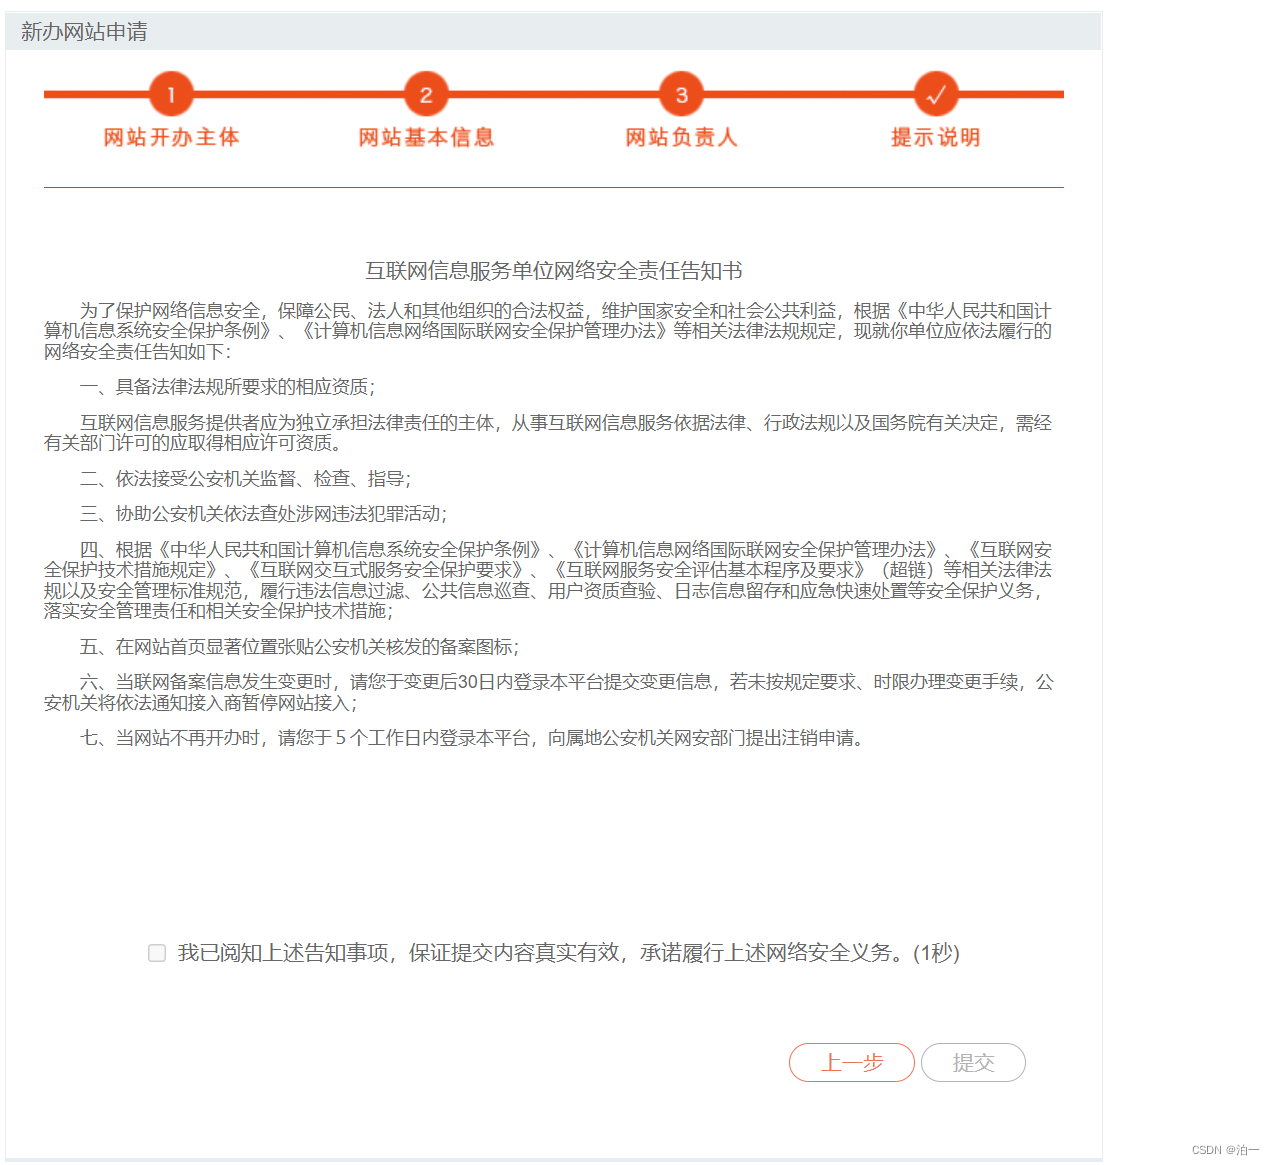Image resolution: width=1275 pixels, height=1165 pixels.
Task: Go back with the 上一步 button
Action: tap(852, 1063)
